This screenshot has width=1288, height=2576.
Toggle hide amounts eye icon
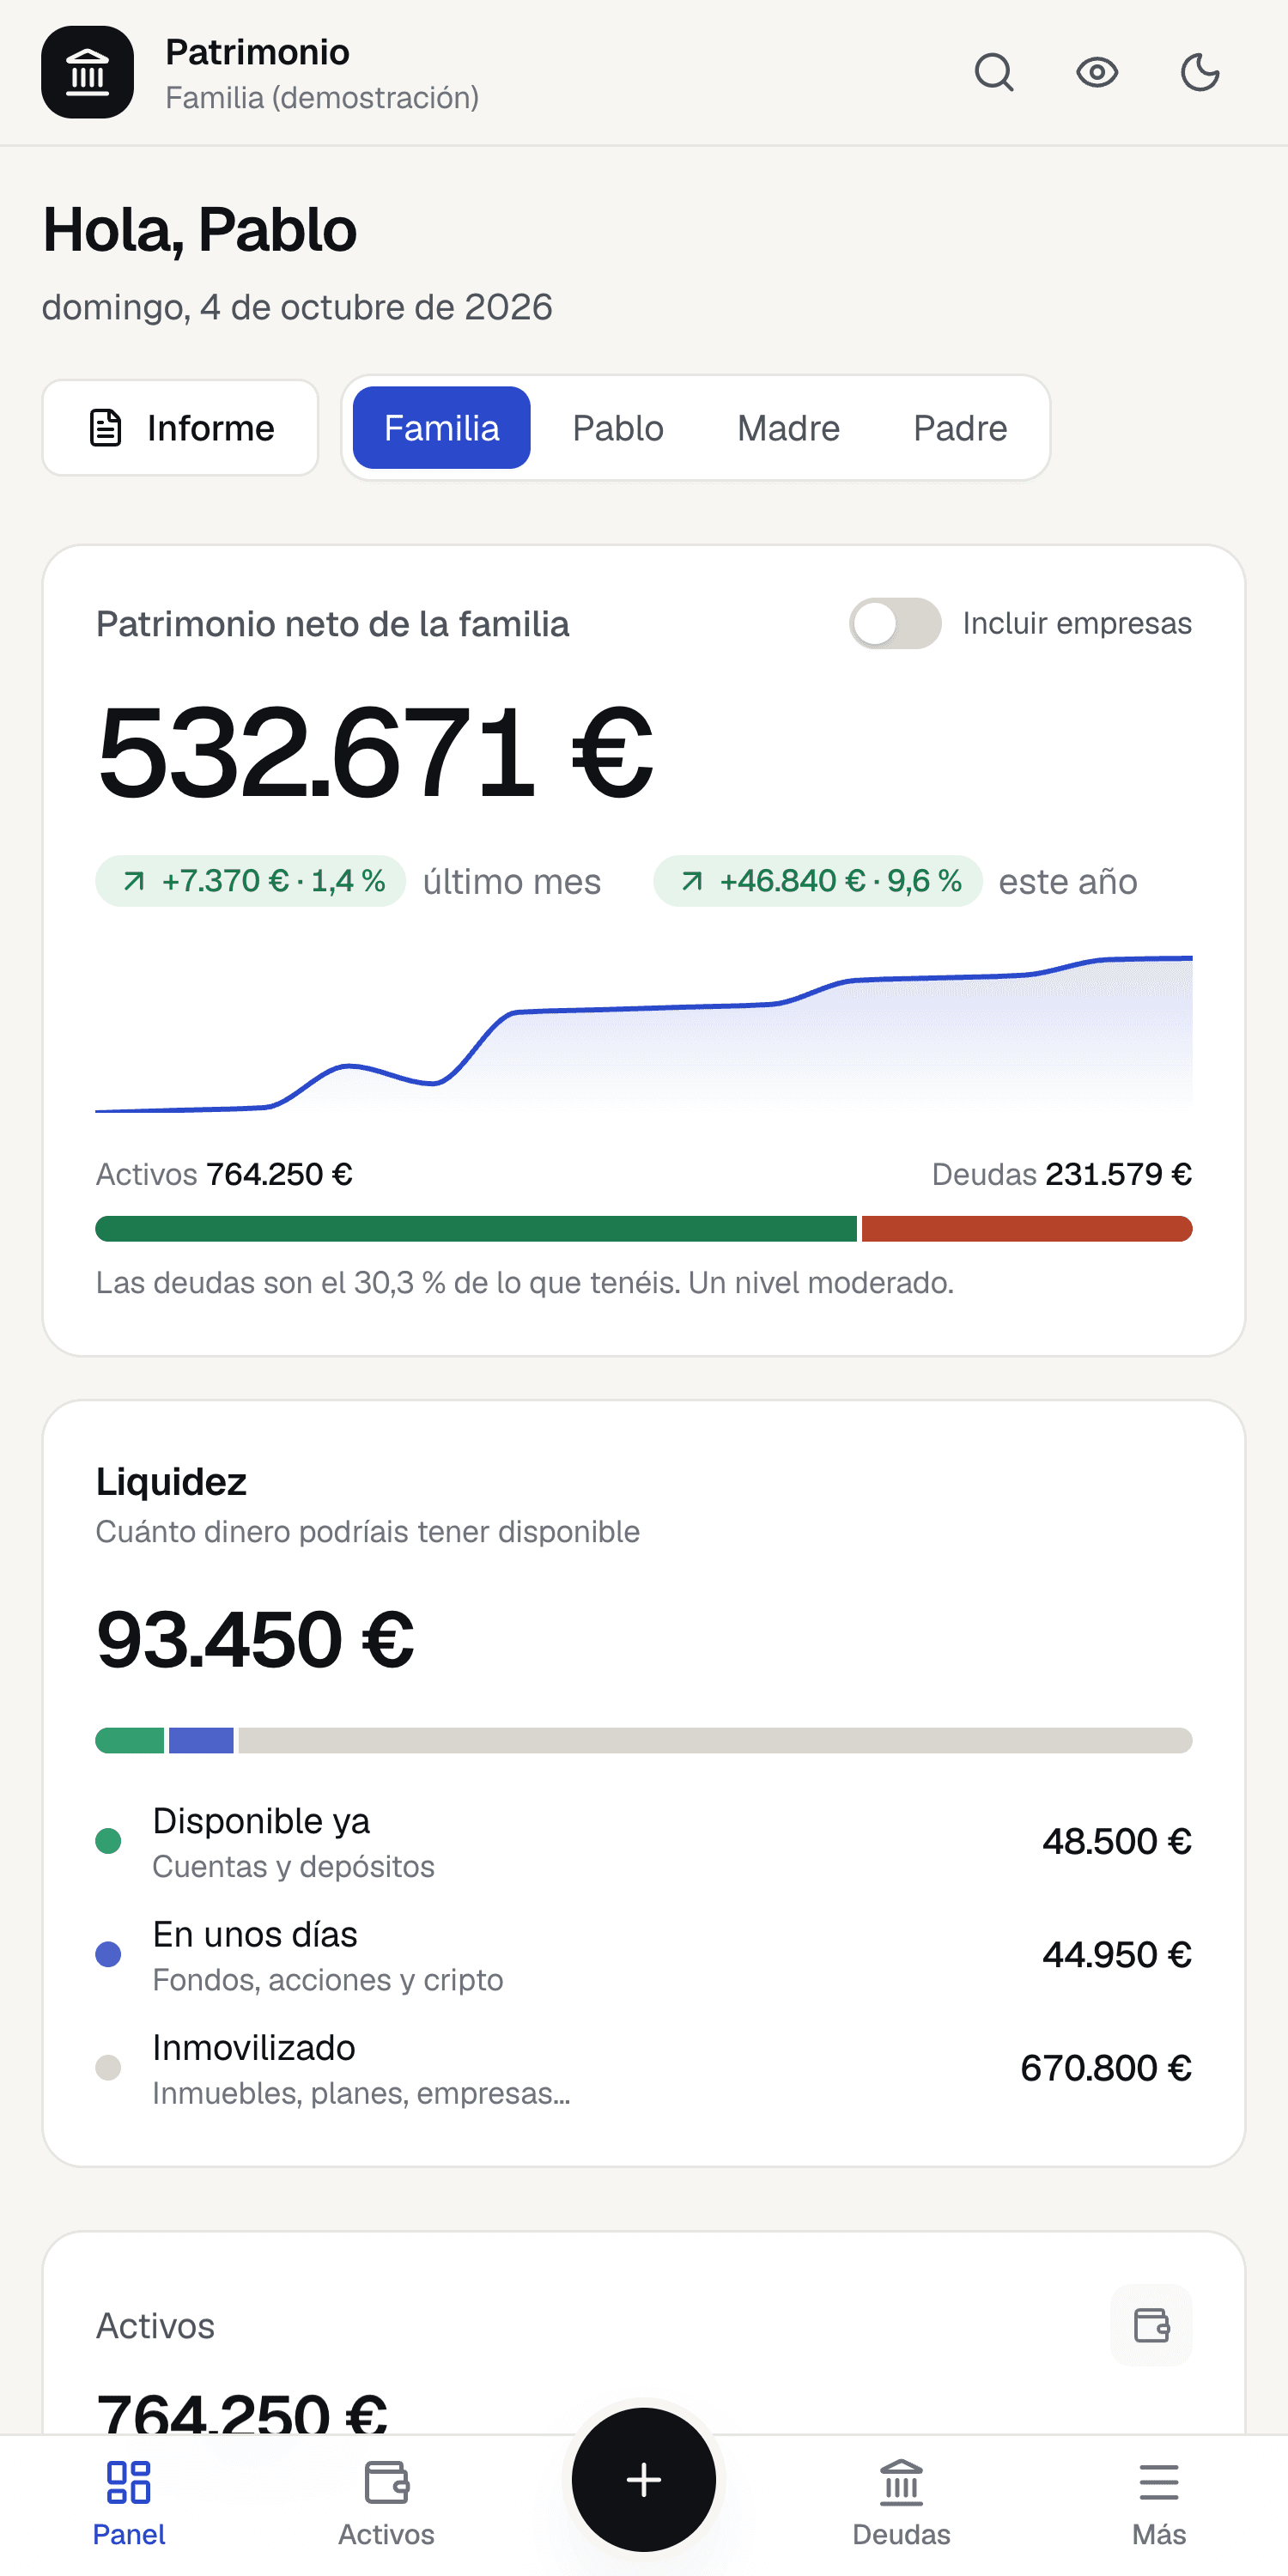pyautogui.click(x=1097, y=73)
